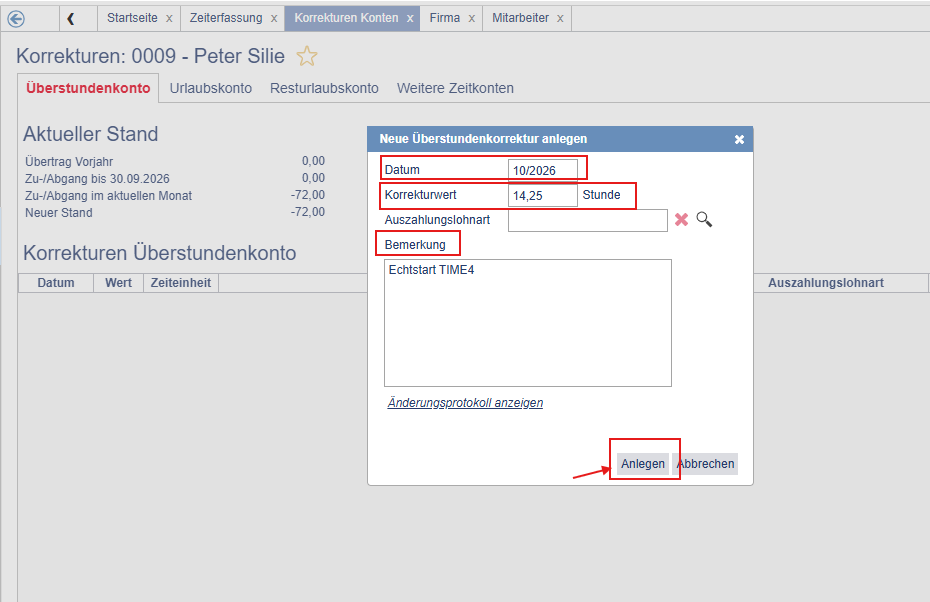Close the Mitarbeiter tab
930x602 pixels.
click(x=560, y=18)
